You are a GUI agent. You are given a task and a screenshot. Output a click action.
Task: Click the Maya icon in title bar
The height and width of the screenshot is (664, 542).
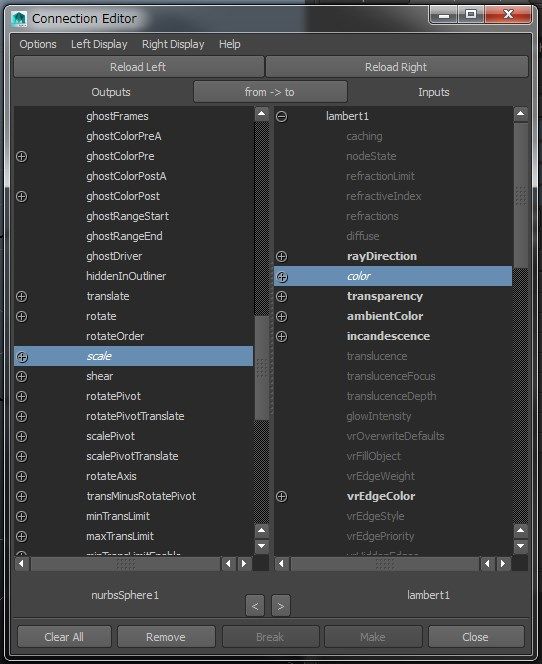coord(19,19)
